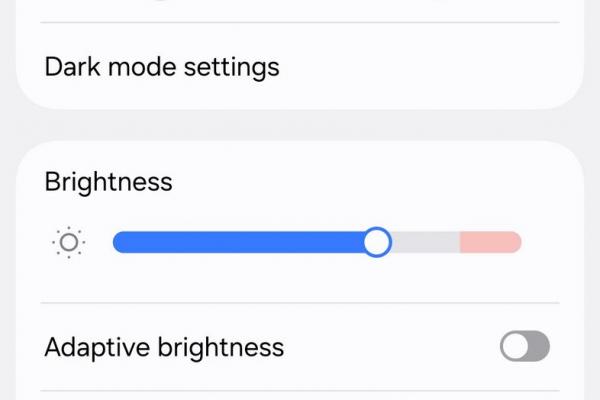Image resolution: width=600 pixels, height=400 pixels.
Task: Open Dark mode settings
Action: [162, 68]
